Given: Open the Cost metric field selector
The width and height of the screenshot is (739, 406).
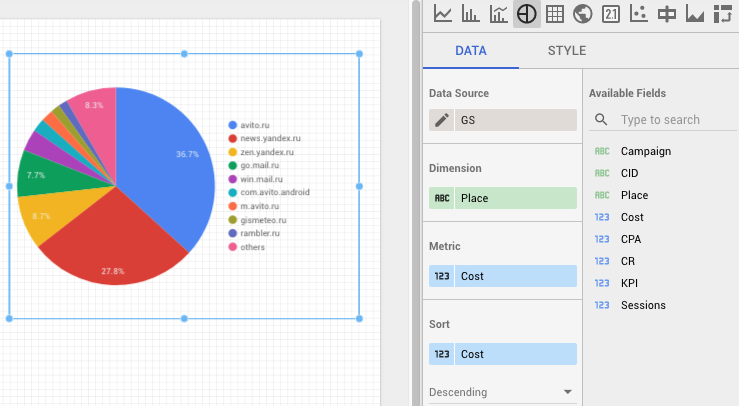Looking at the screenshot, I should 503,276.
